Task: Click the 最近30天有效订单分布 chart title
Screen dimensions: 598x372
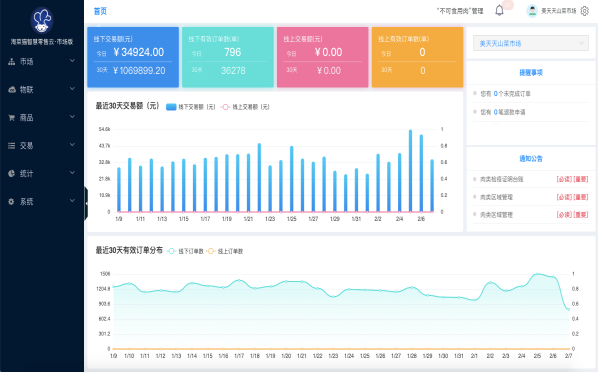Action: 129,250
